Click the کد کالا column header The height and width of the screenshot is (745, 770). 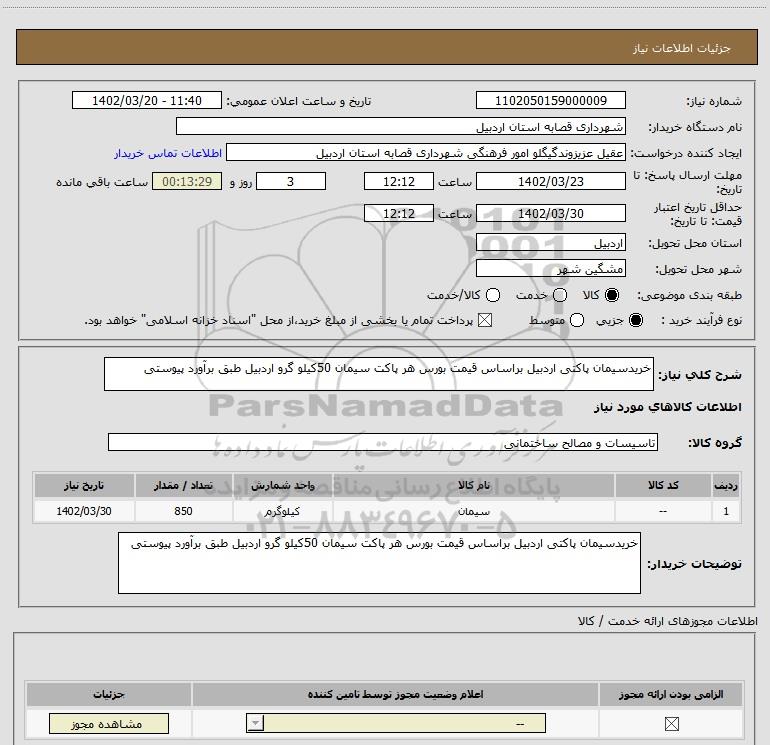coord(663,485)
